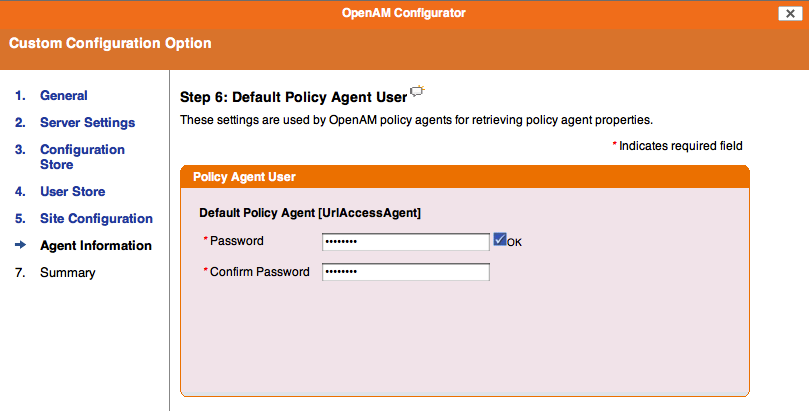Click the OpenAM Configurator title bar
This screenshot has width=809, height=411.
click(x=403, y=13)
